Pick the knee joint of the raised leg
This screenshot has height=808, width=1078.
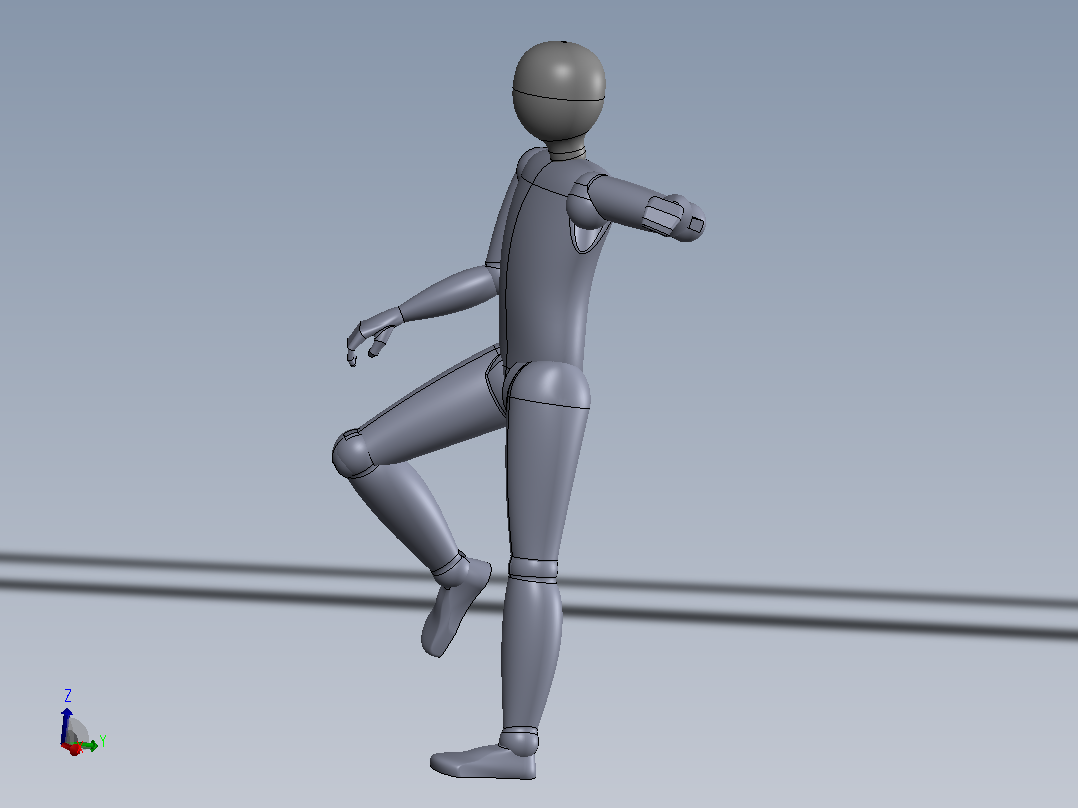coord(353,453)
